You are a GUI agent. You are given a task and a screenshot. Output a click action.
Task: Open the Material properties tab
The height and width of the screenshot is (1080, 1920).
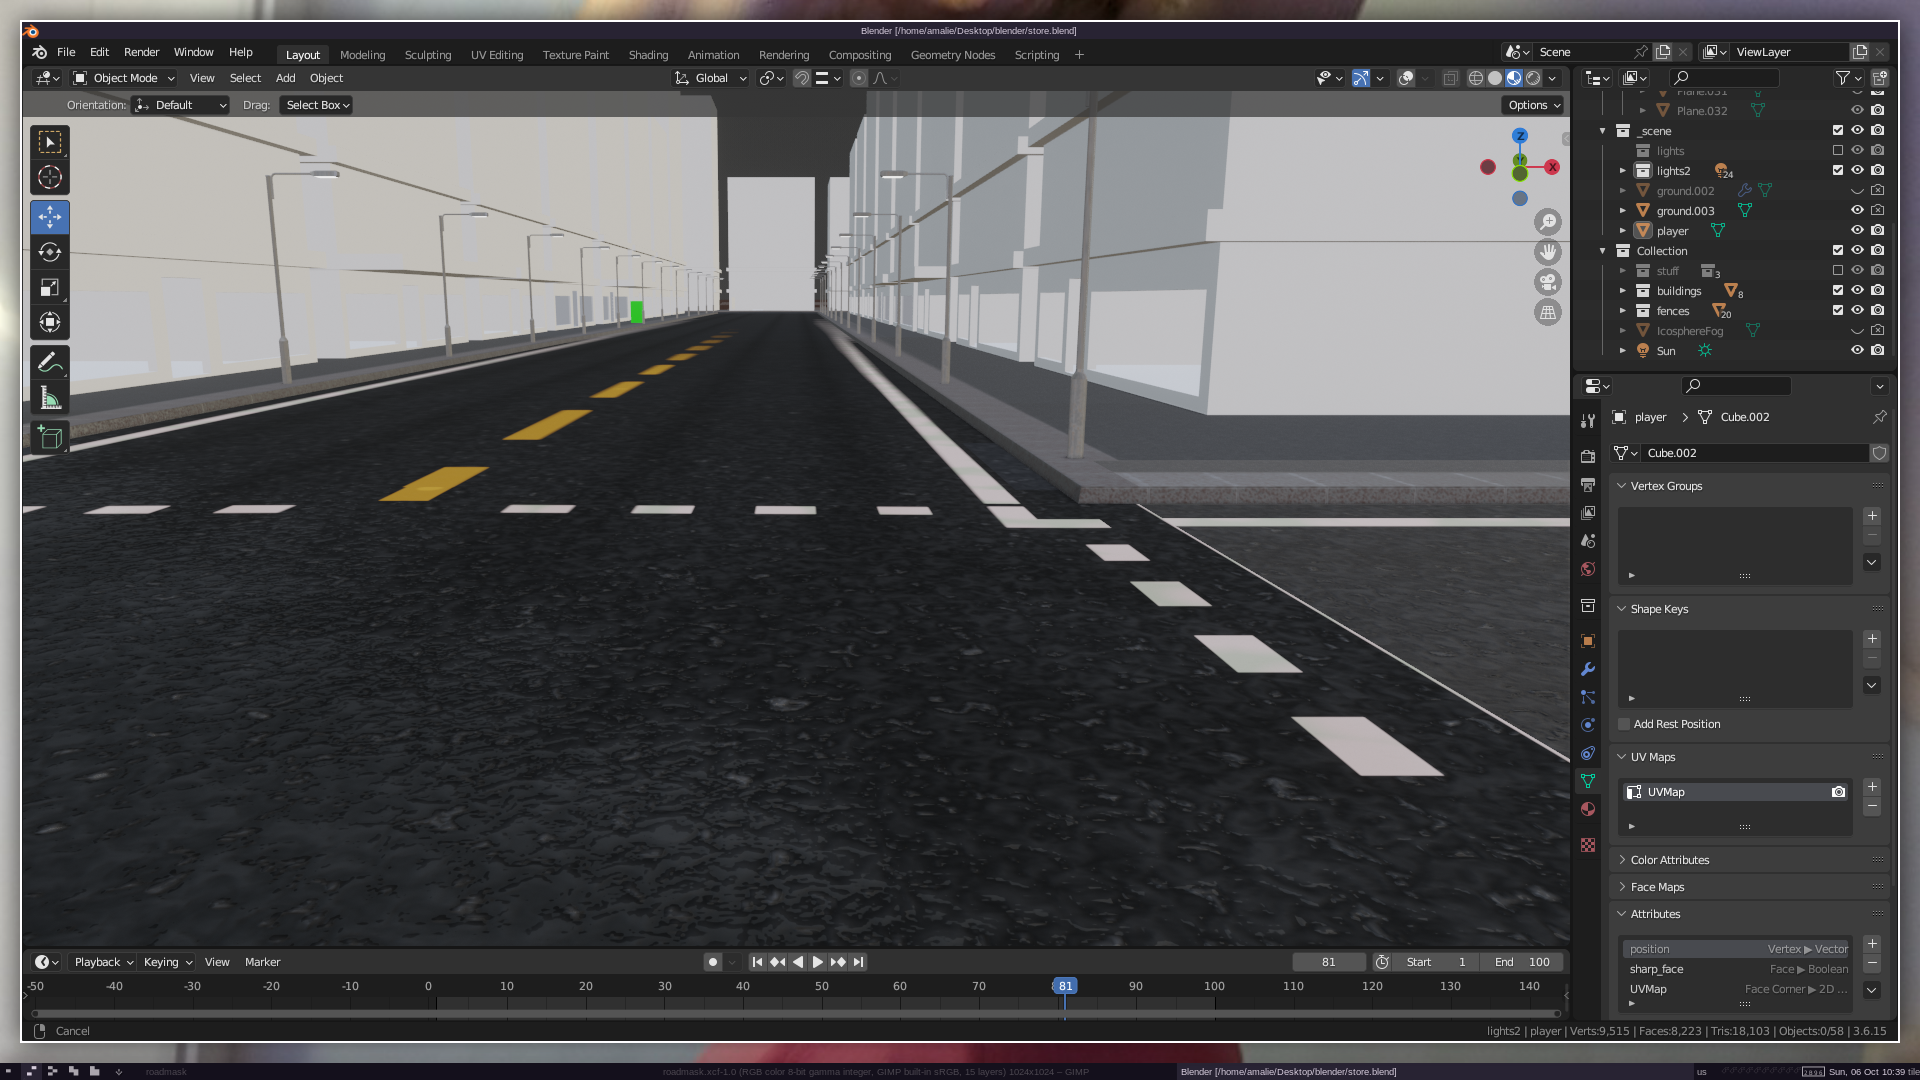click(x=1587, y=809)
